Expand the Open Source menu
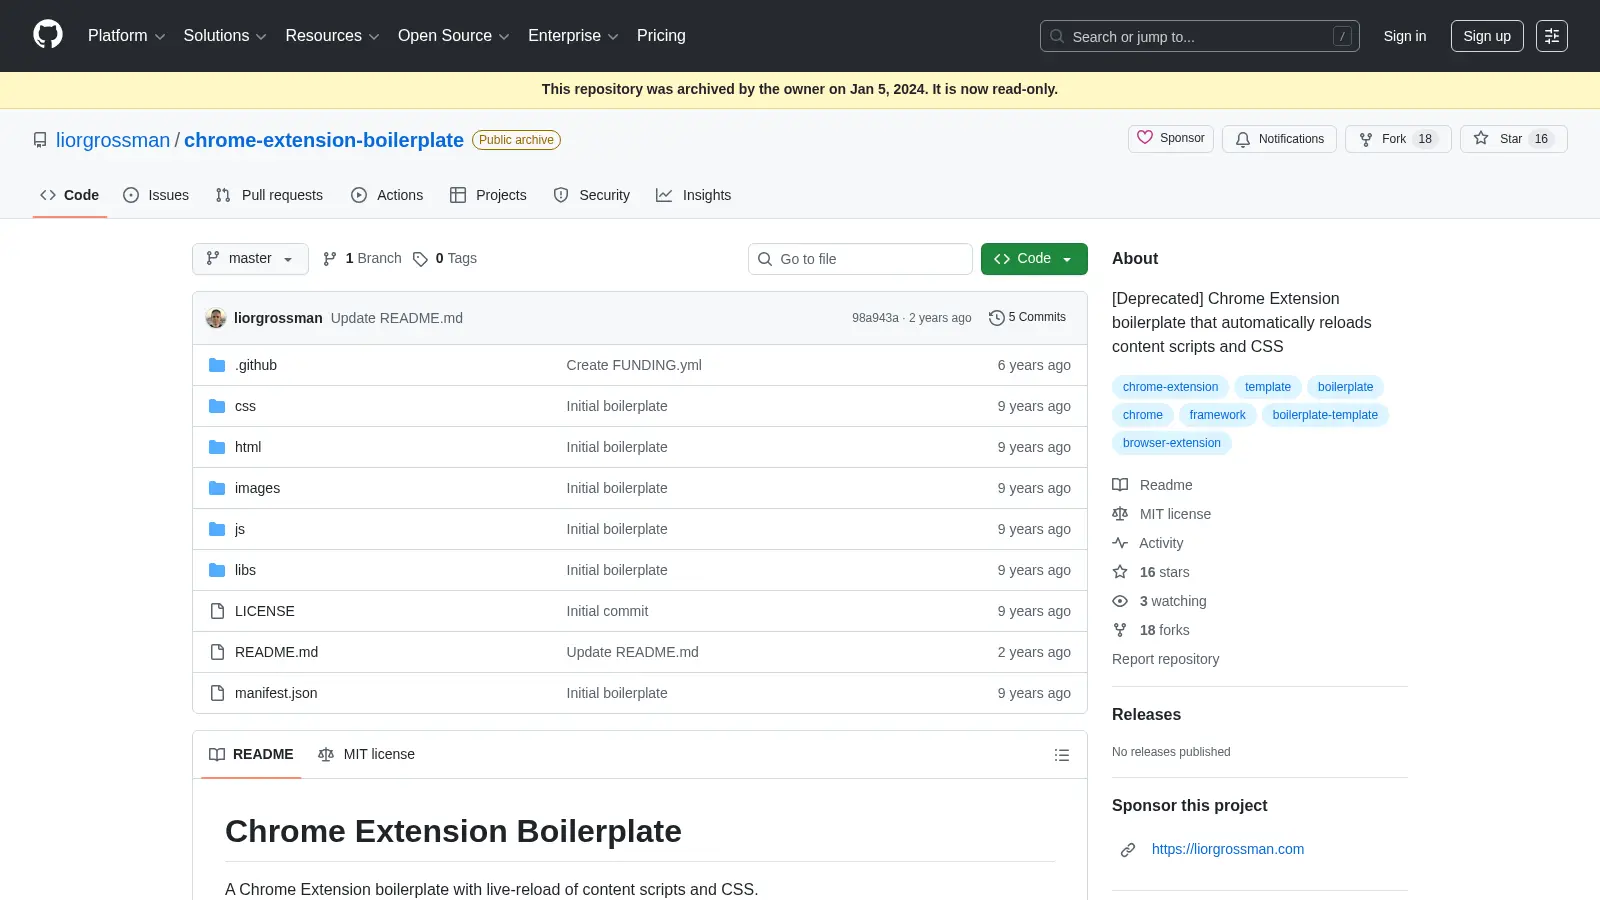This screenshot has height=900, width=1600. pyautogui.click(x=454, y=36)
